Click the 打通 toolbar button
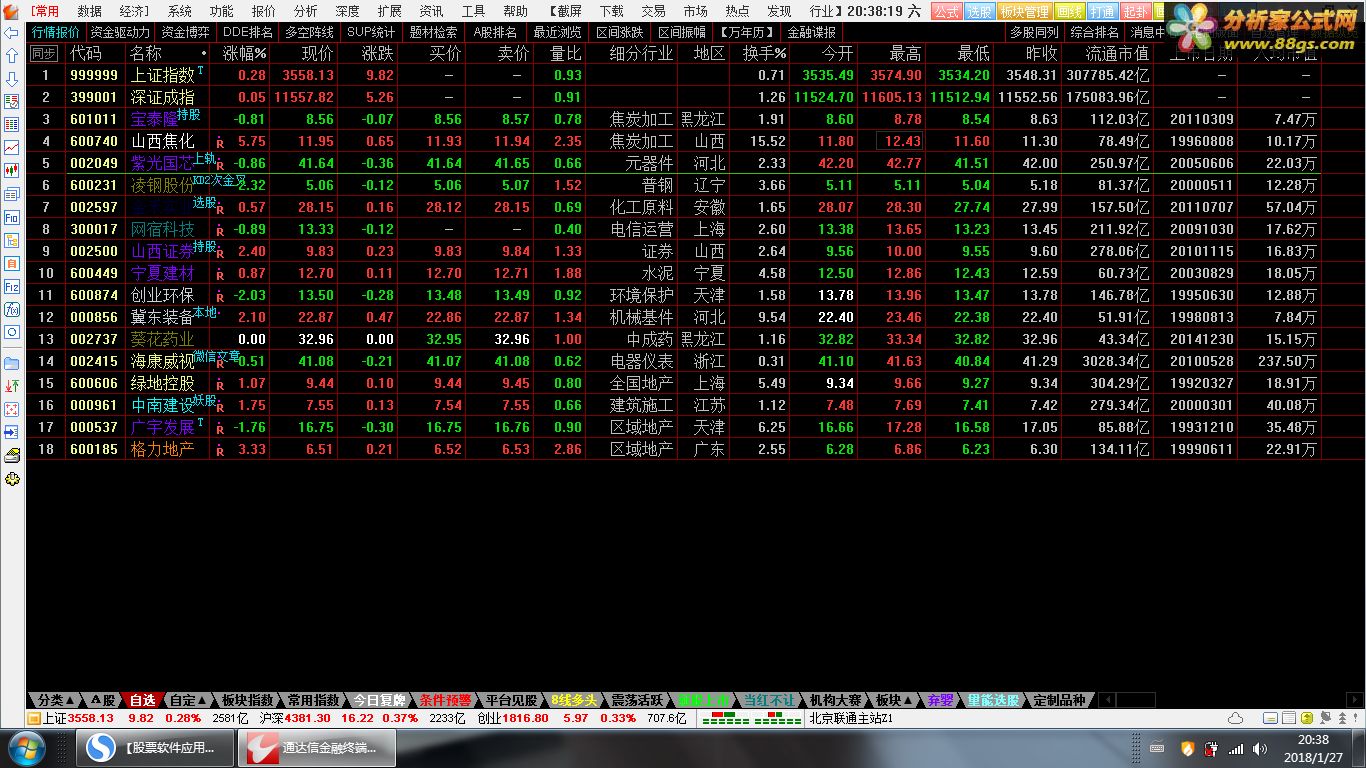The image size is (1366, 768). (x=1102, y=11)
